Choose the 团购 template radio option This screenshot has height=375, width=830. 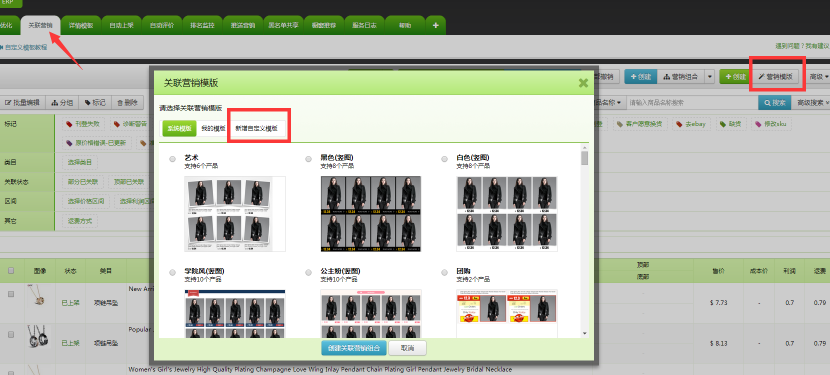click(444, 272)
